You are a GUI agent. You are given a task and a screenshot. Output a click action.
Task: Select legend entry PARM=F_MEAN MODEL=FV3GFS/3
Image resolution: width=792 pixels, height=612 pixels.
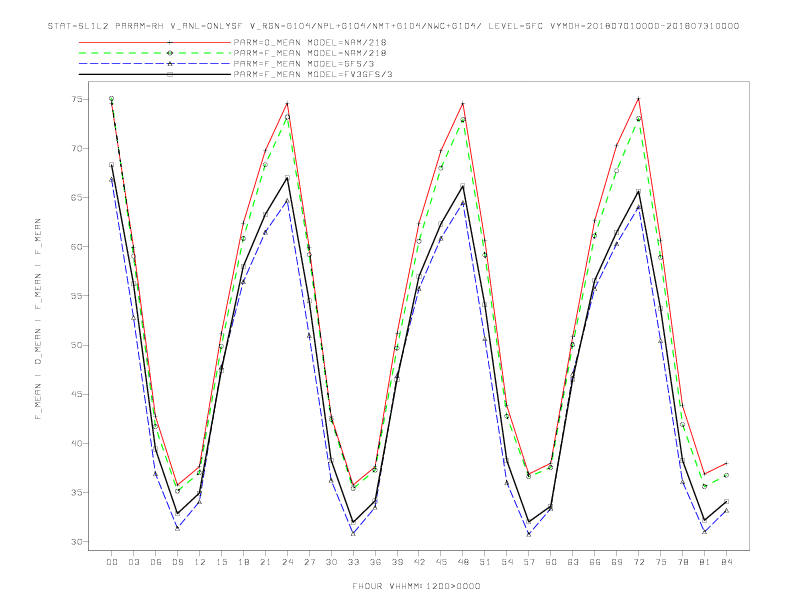(313, 74)
